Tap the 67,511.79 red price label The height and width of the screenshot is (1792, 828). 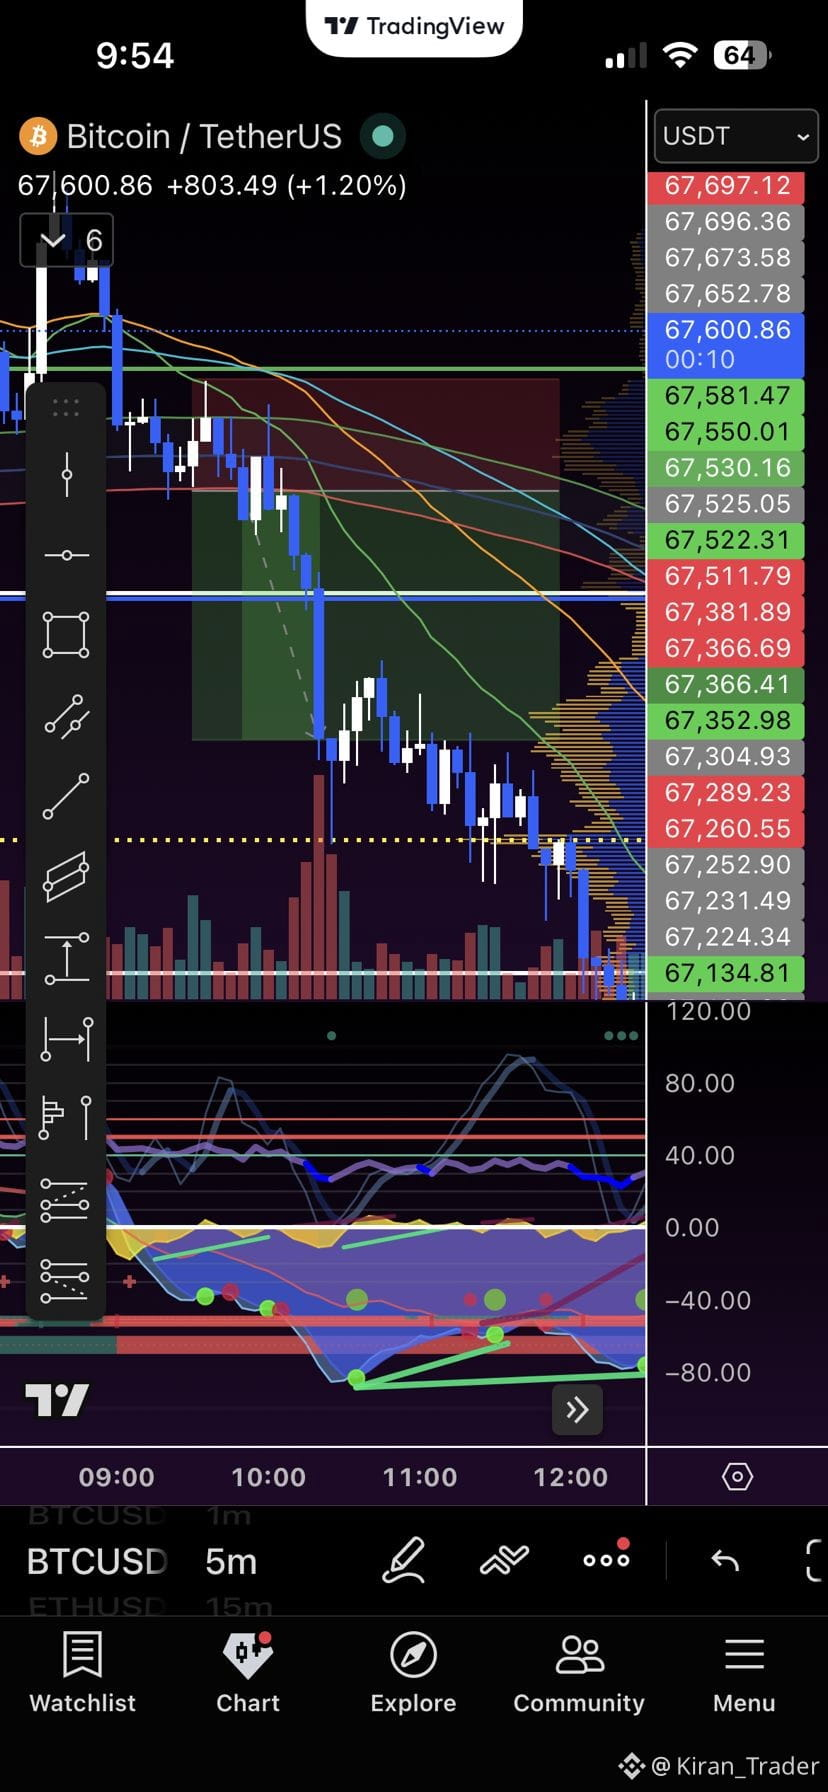tap(726, 575)
